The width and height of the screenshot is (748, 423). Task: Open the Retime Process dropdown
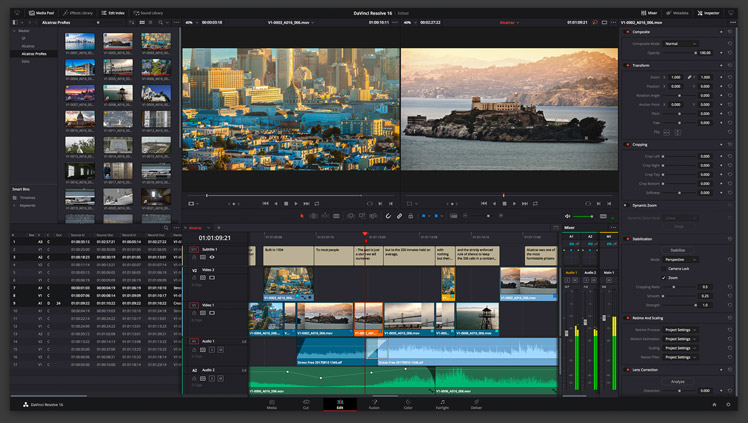(679, 329)
